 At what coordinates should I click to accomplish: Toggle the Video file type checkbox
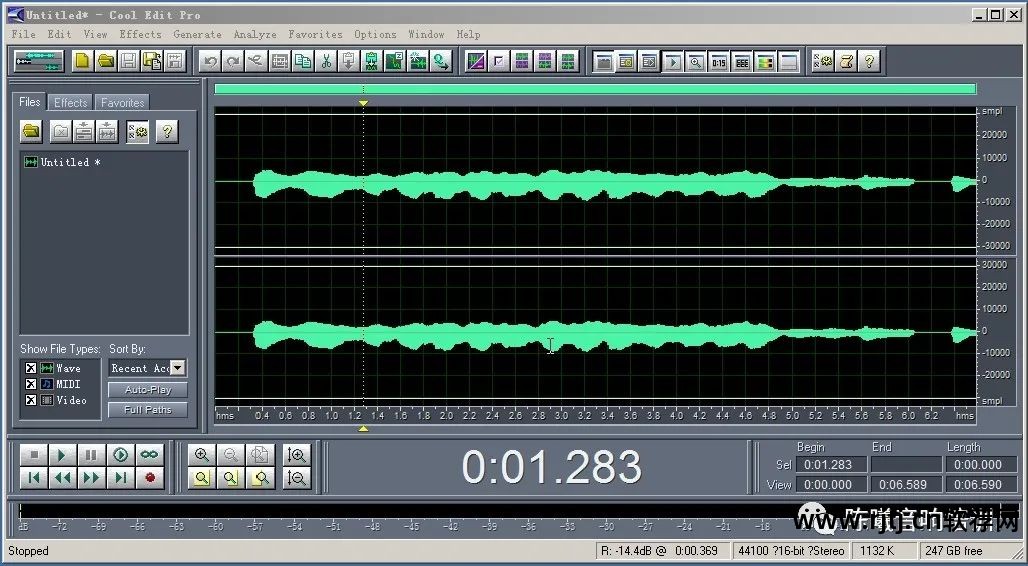[x=30, y=400]
